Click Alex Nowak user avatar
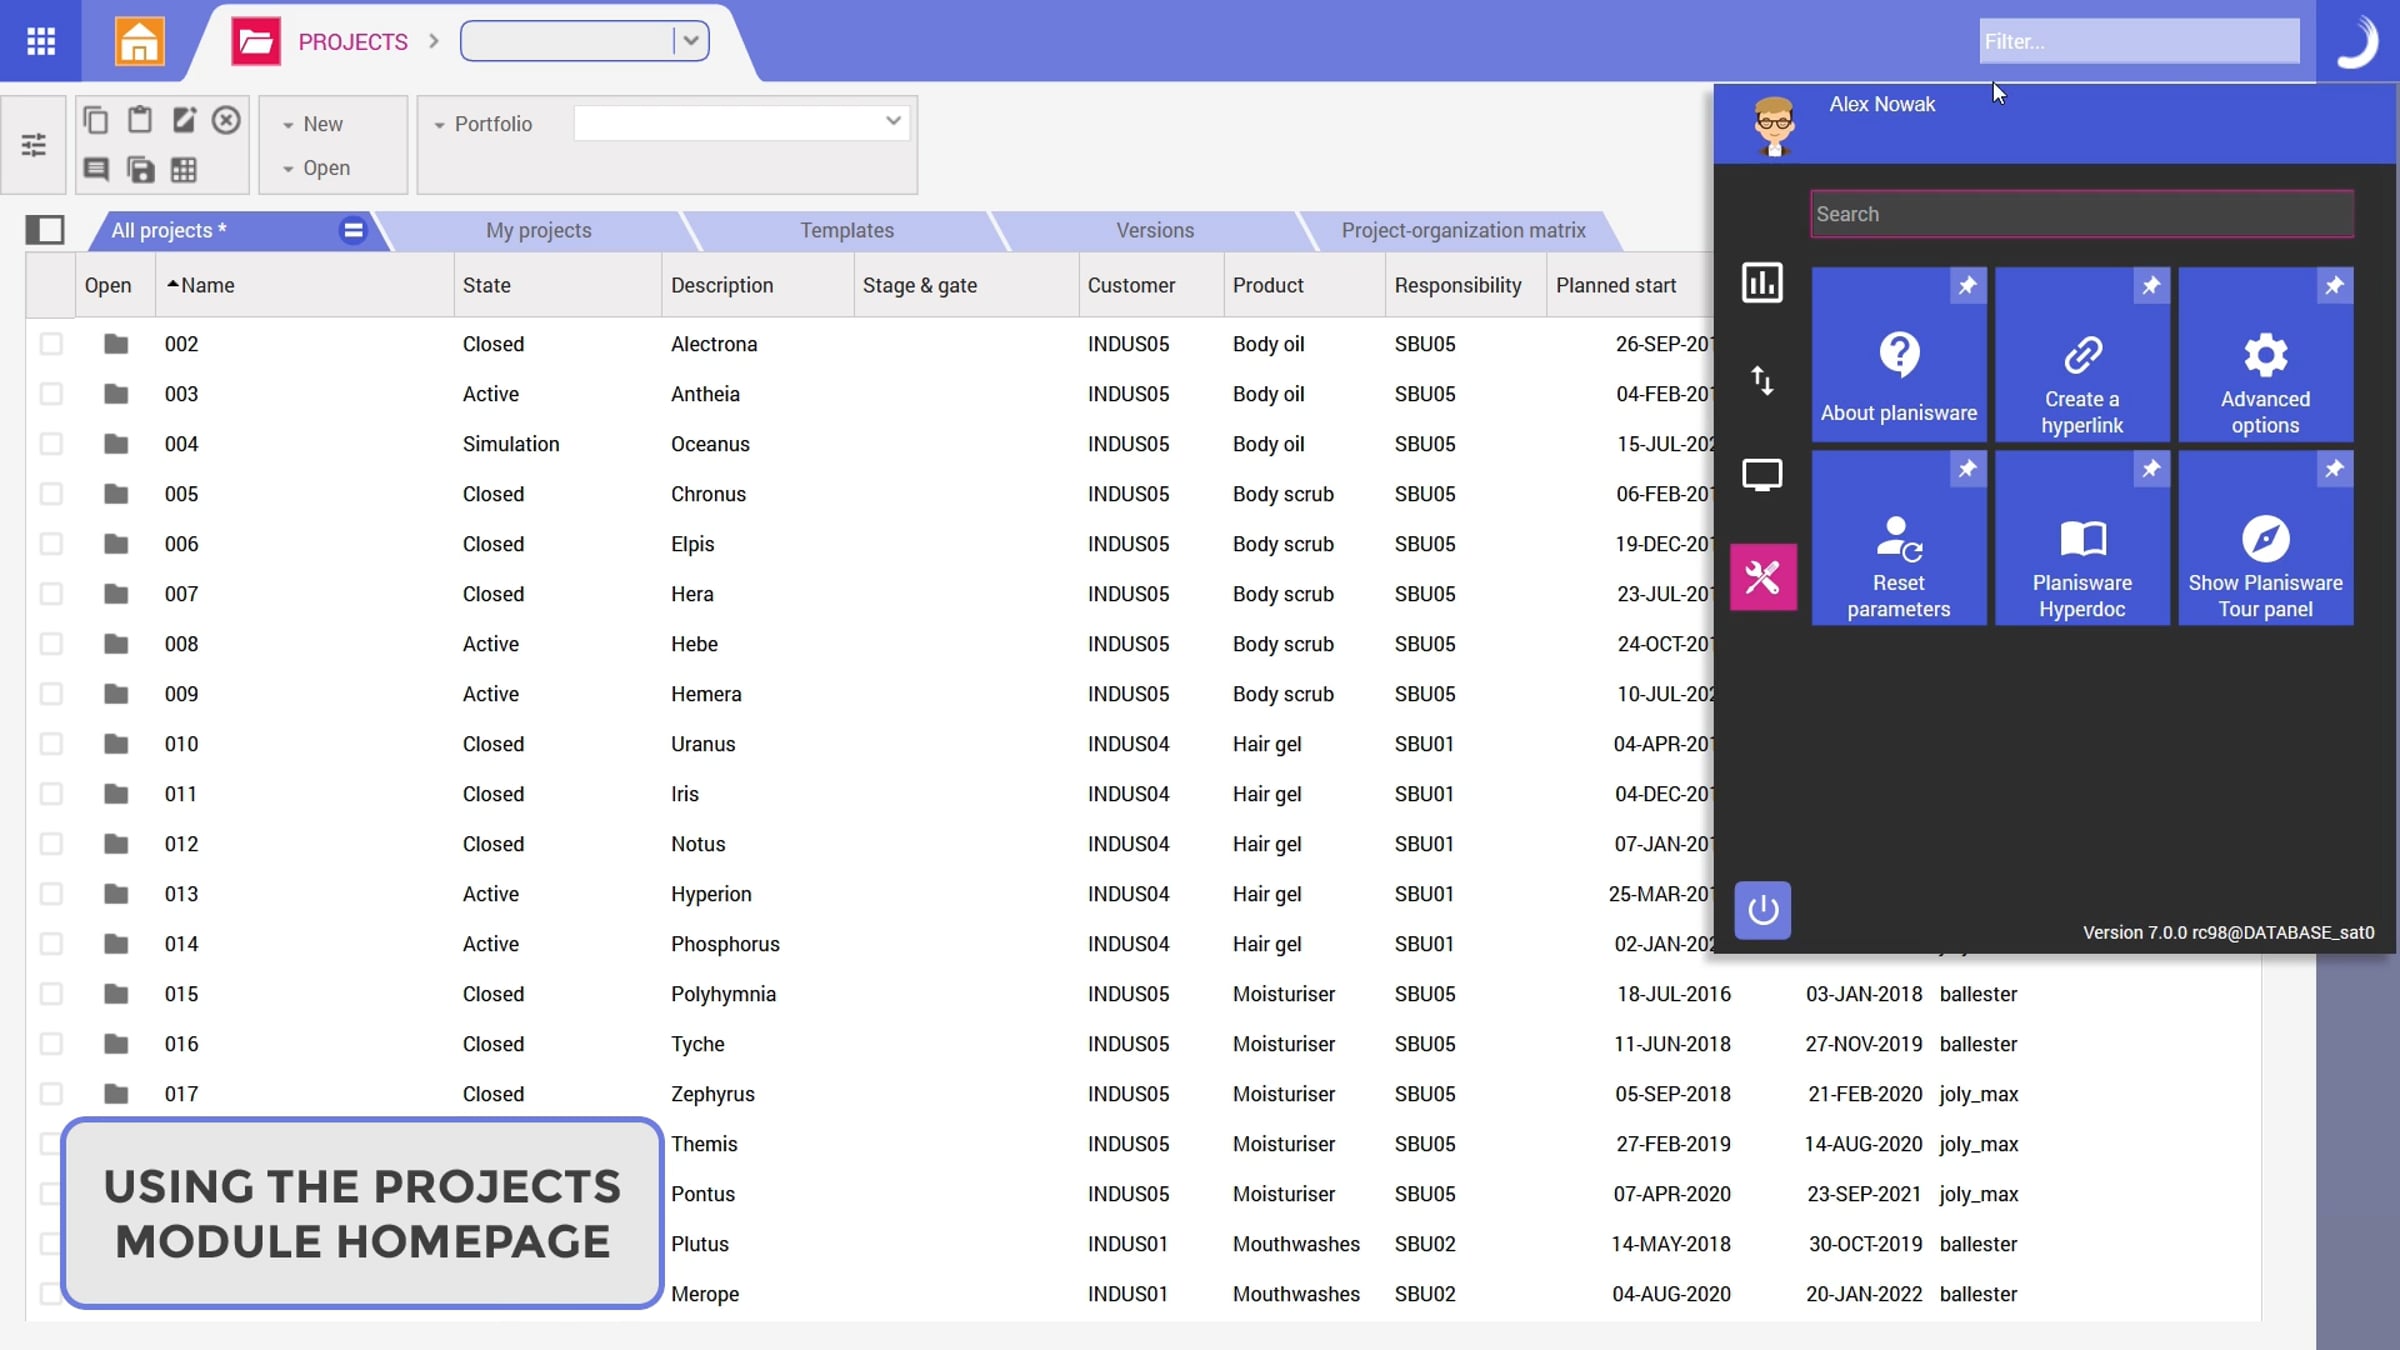2400x1350 pixels. [1775, 125]
